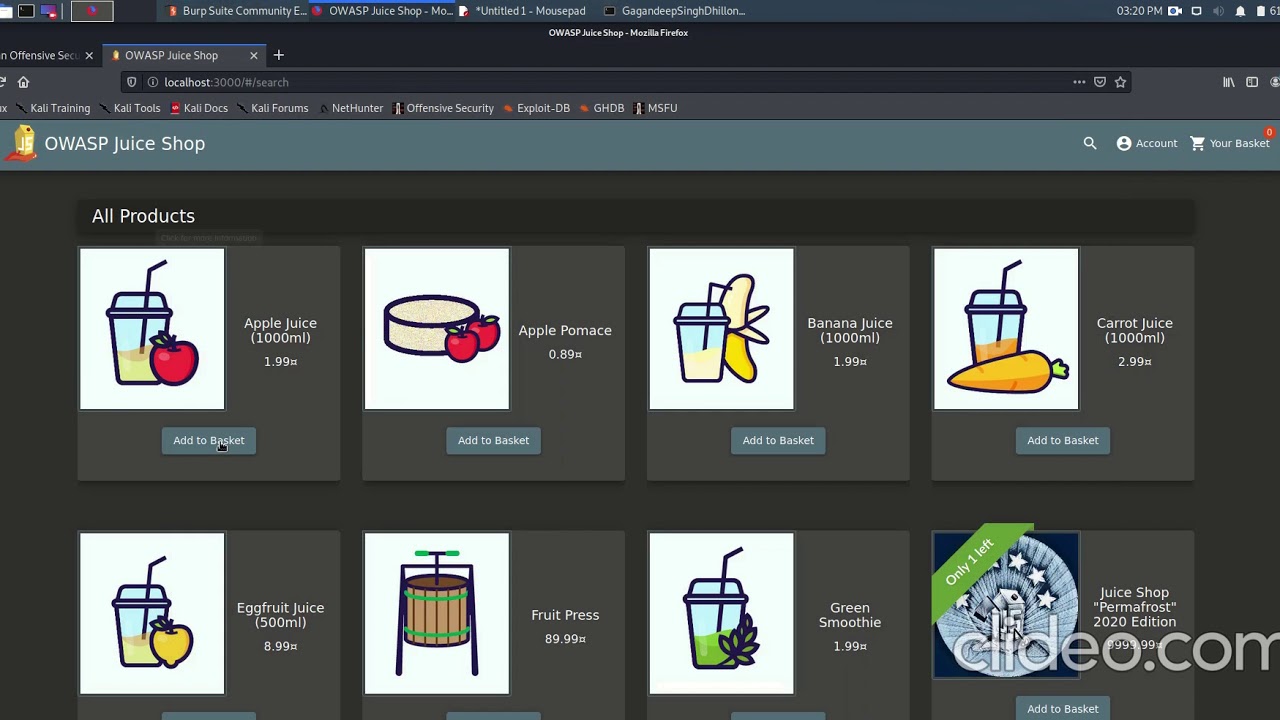
Task: Open a new Firefox tab
Action: (x=279, y=55)
